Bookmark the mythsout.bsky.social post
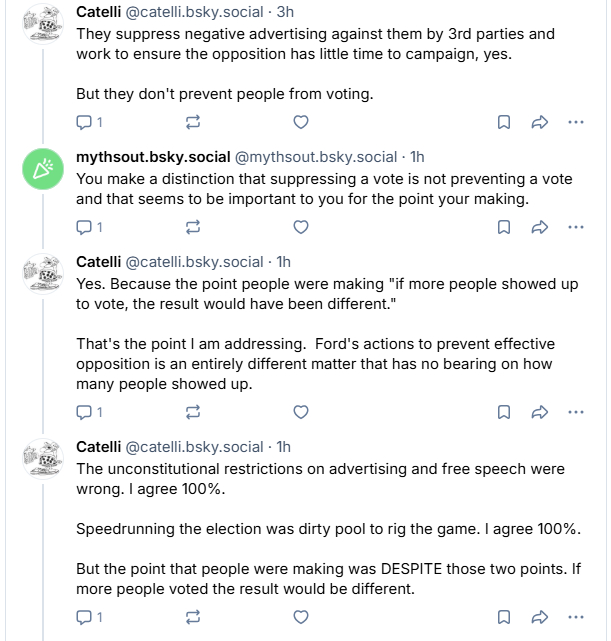This screenshot has width=611, height=641. (505, 227)
